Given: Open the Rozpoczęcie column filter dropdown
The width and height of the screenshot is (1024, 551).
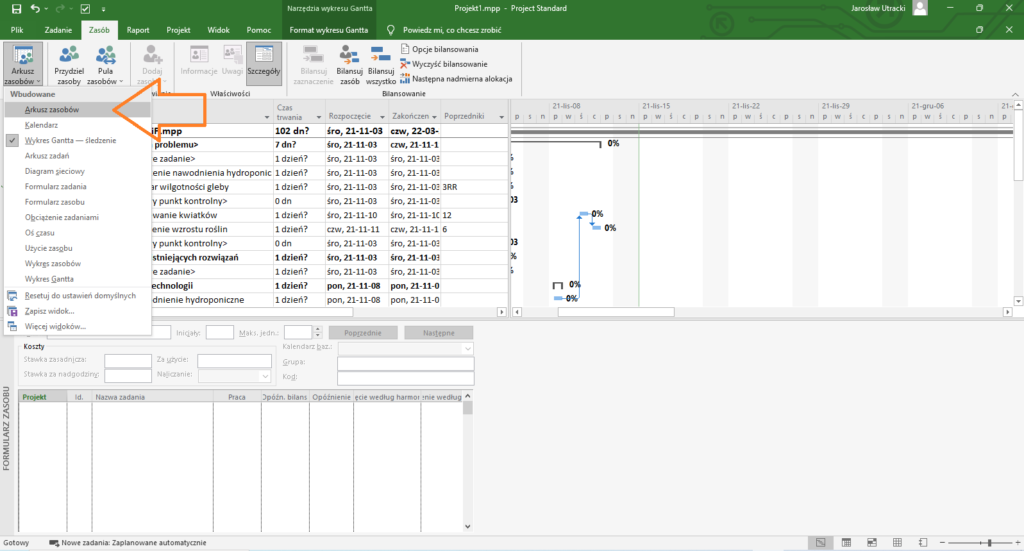Looking at the screenshot, I should [378, 114].
